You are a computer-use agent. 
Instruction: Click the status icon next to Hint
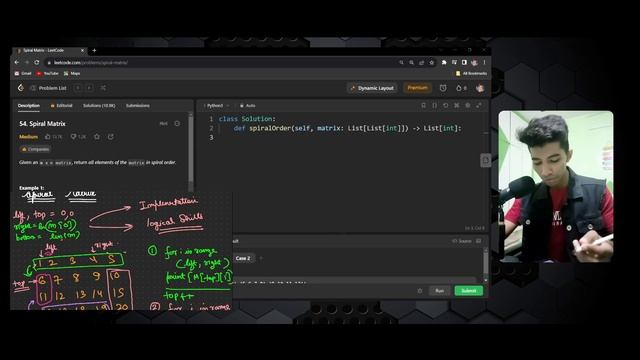pos(177,123)
